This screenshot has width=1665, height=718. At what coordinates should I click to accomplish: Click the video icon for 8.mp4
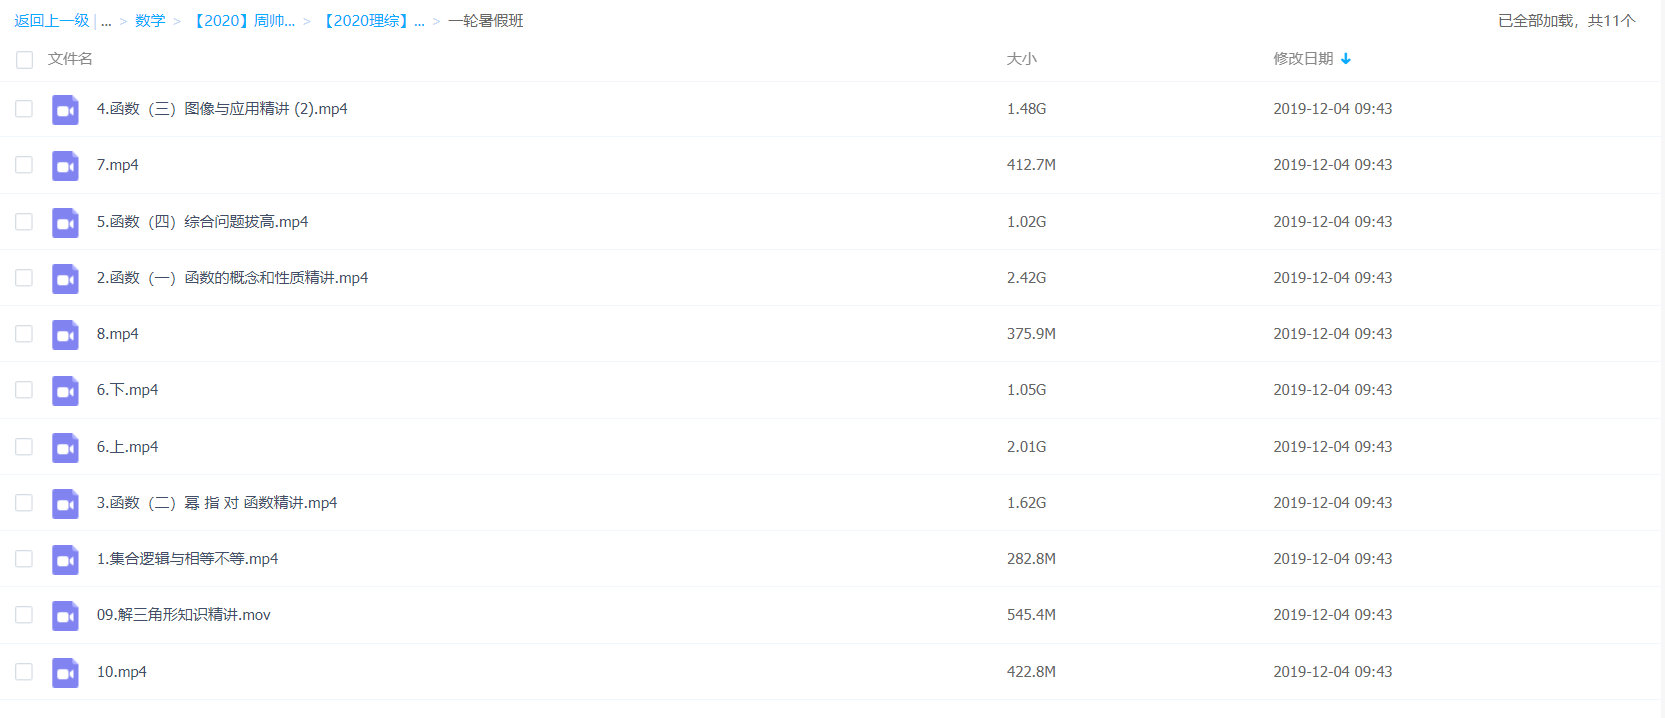[65, 335]
